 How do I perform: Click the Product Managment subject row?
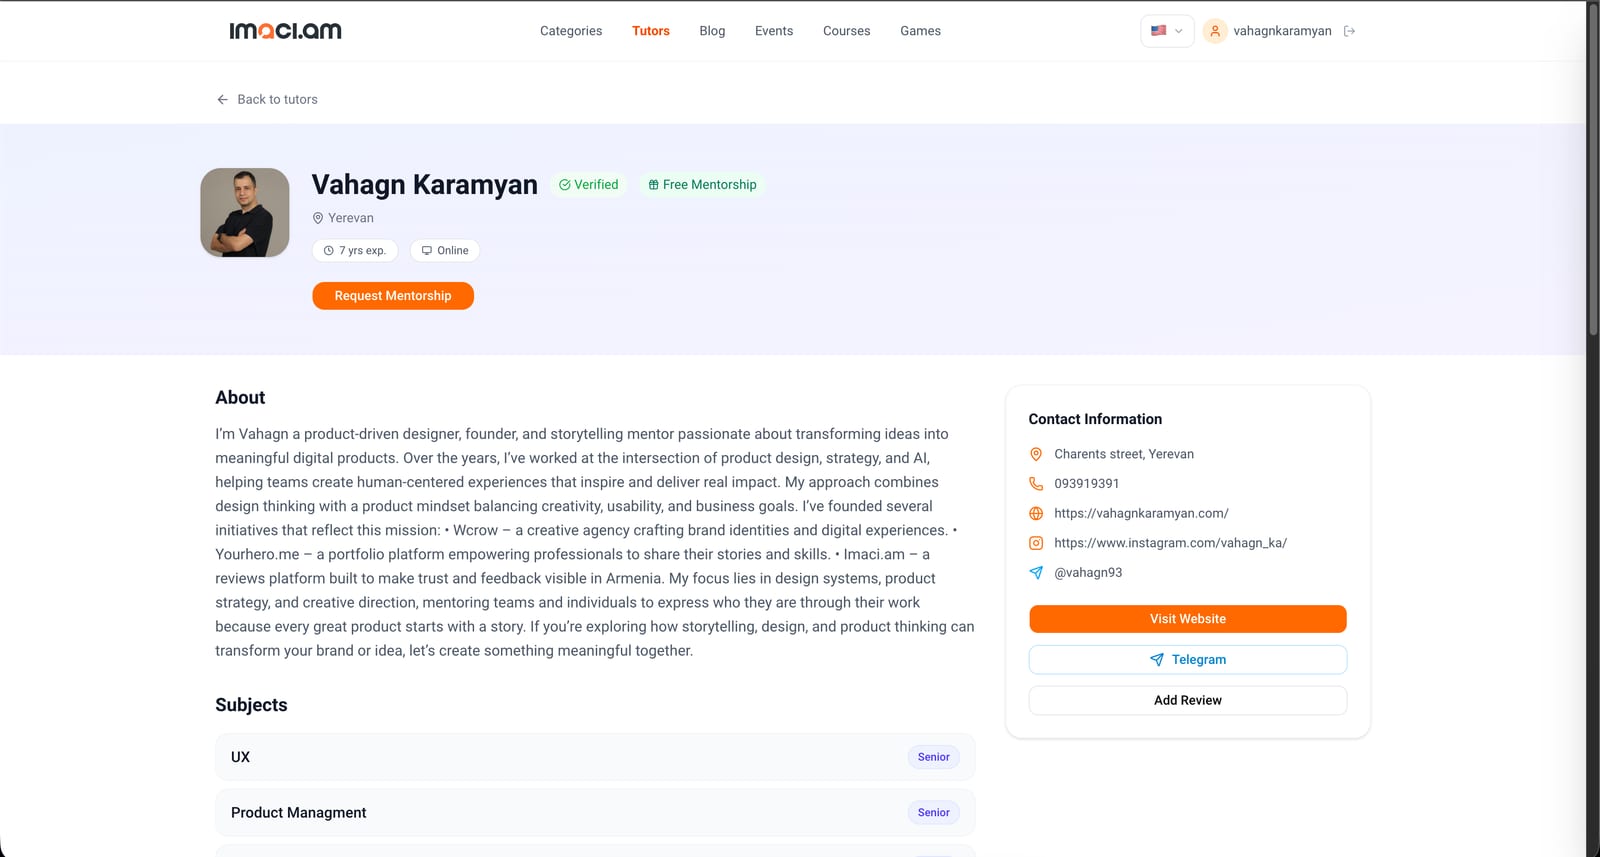coord(595,813)
